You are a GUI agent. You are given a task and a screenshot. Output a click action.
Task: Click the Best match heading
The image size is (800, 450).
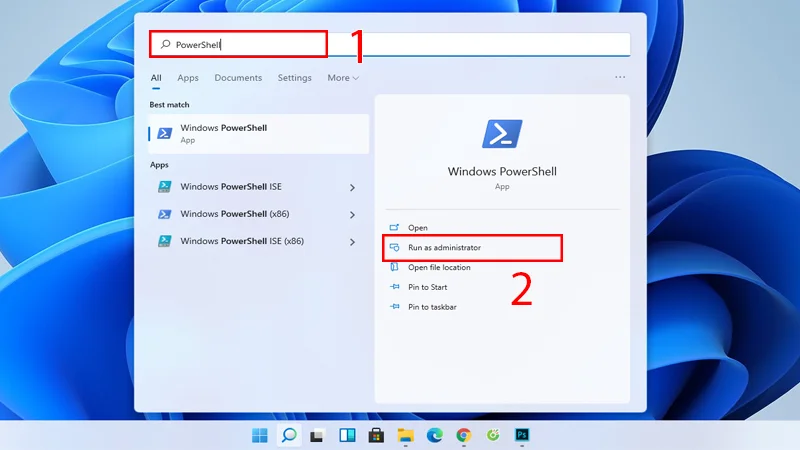tap(169, 105)
